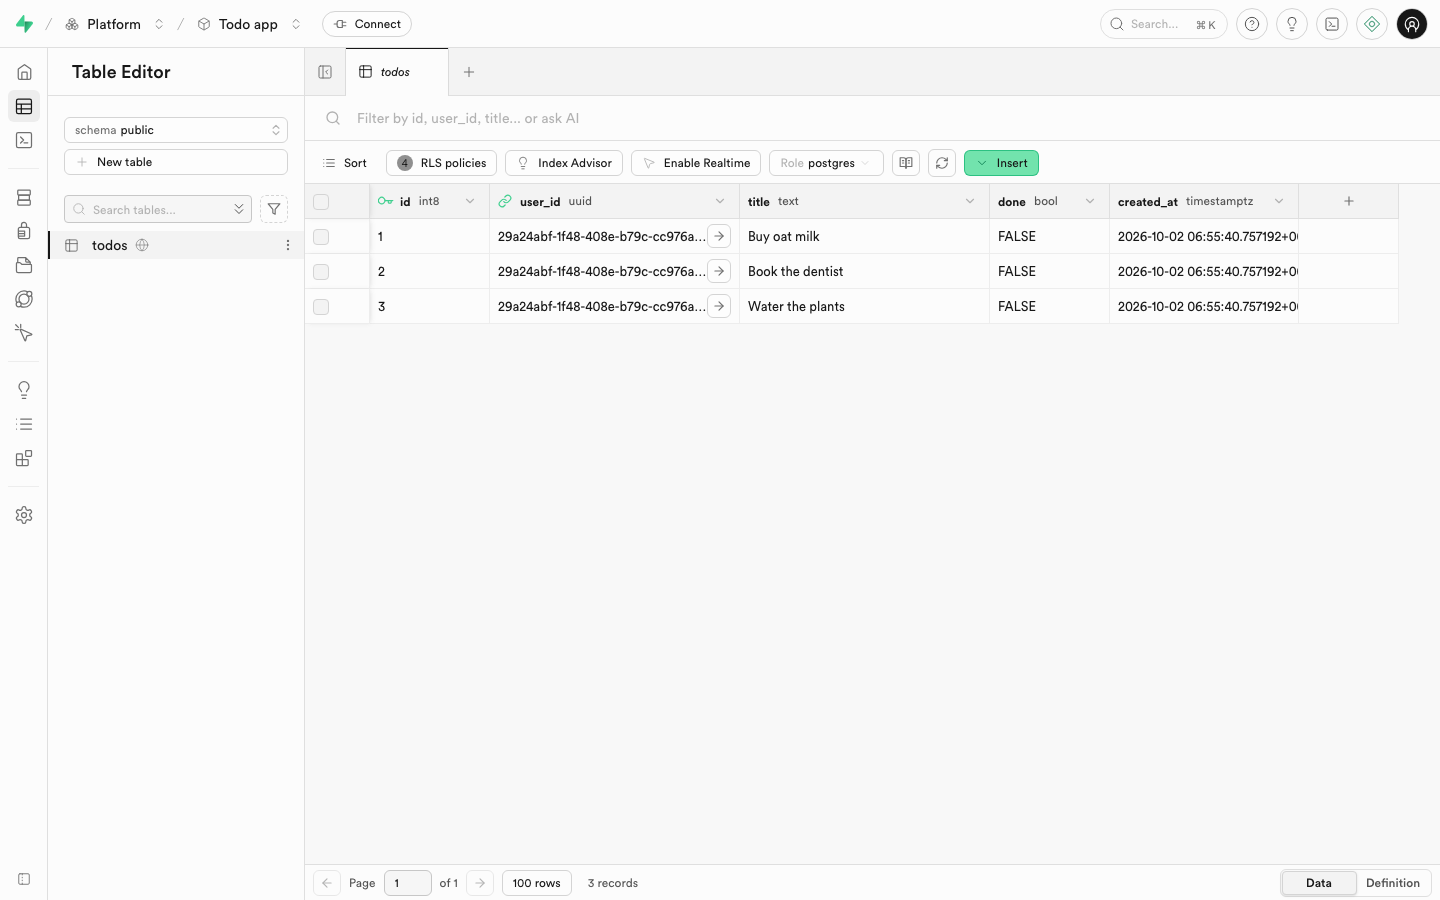Open the SQL Editor sidebar icon
Viewport: 1440px width, 900px height.
pyautogui.click(x=24, y=141)
